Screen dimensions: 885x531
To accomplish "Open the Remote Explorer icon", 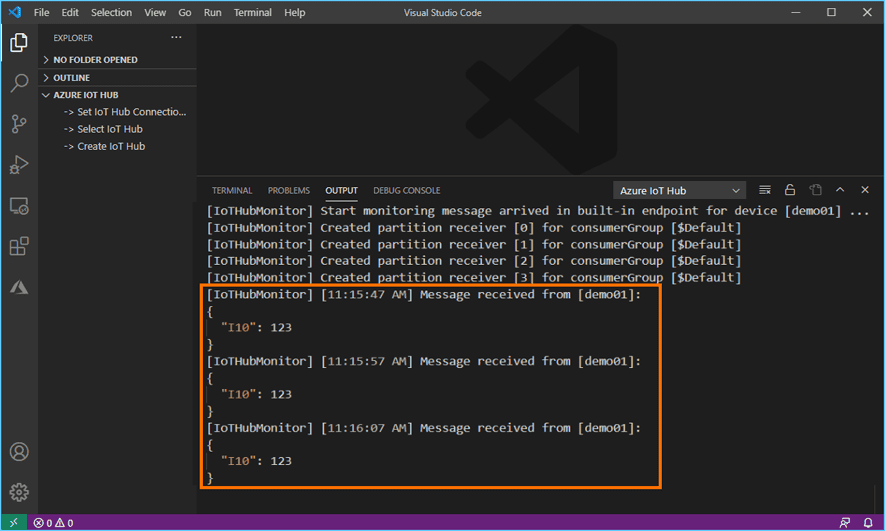I will [19, 206].
